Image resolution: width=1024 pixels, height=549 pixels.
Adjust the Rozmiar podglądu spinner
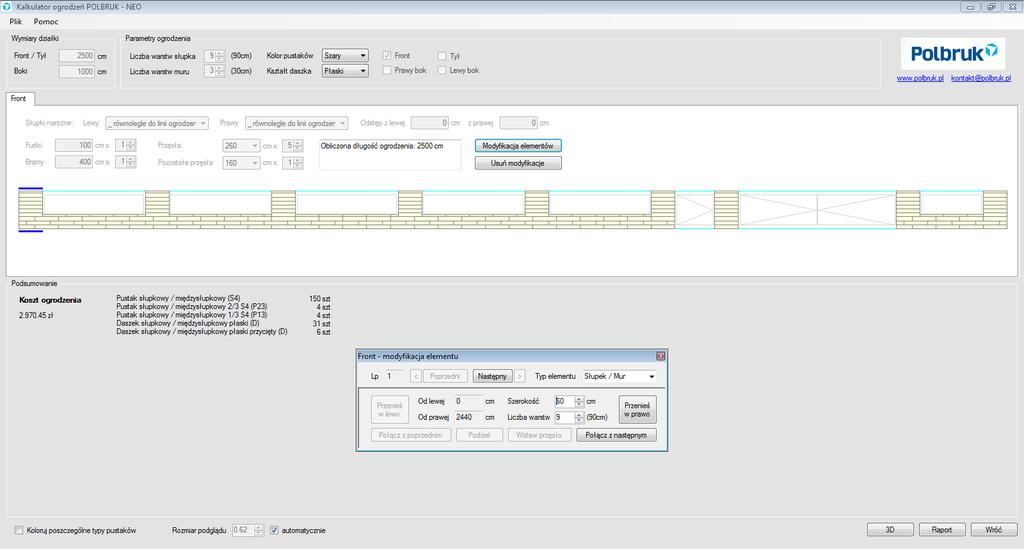click(x=259, y=530)
